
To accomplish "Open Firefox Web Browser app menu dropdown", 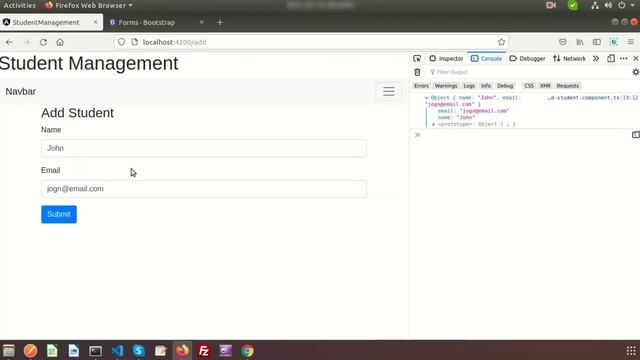I will [89, 5].
